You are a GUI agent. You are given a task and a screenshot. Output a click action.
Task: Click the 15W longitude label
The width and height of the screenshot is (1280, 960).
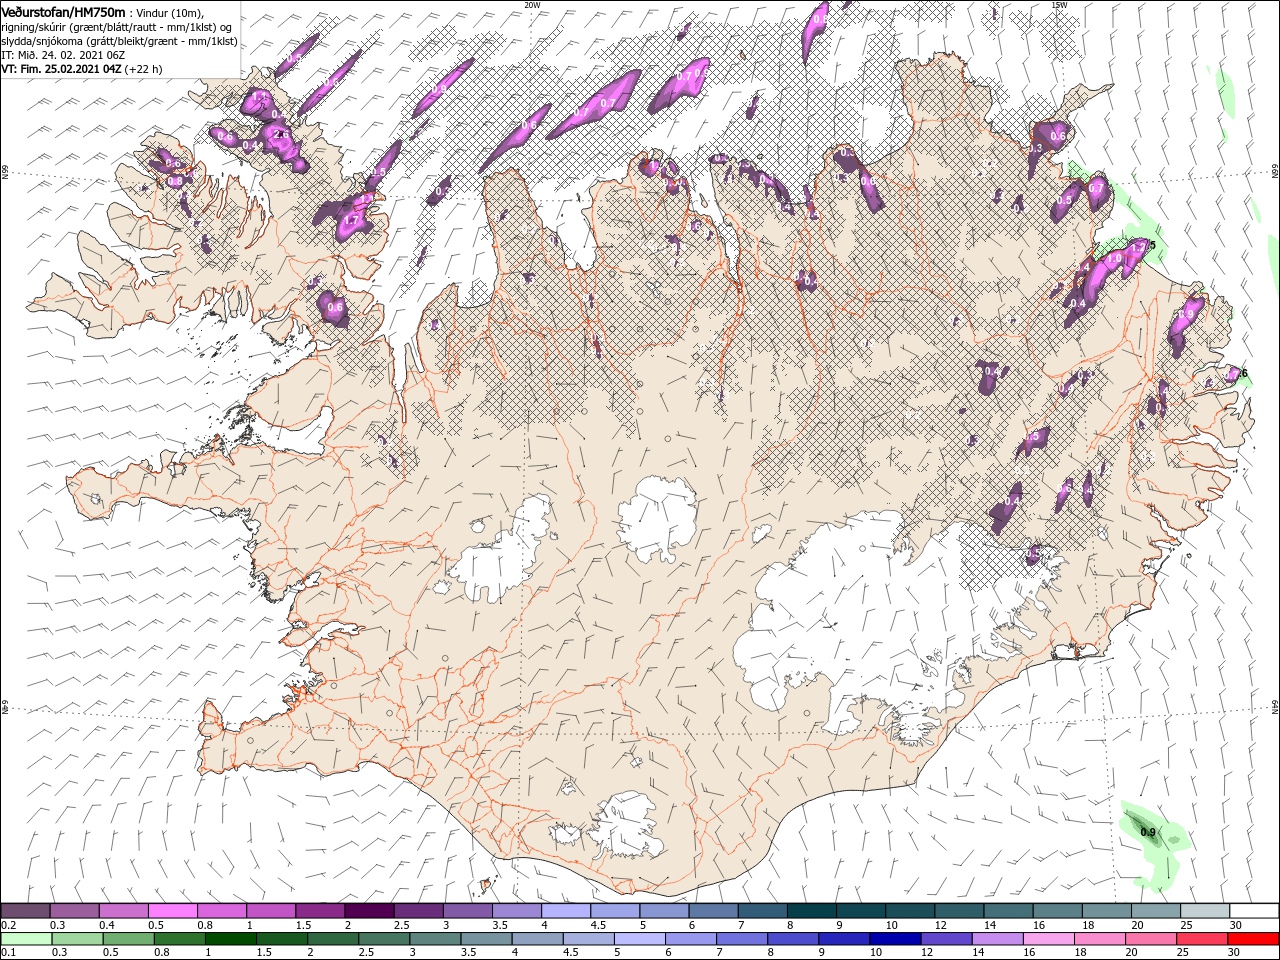pyautogui.click(x=1059, y=4)
